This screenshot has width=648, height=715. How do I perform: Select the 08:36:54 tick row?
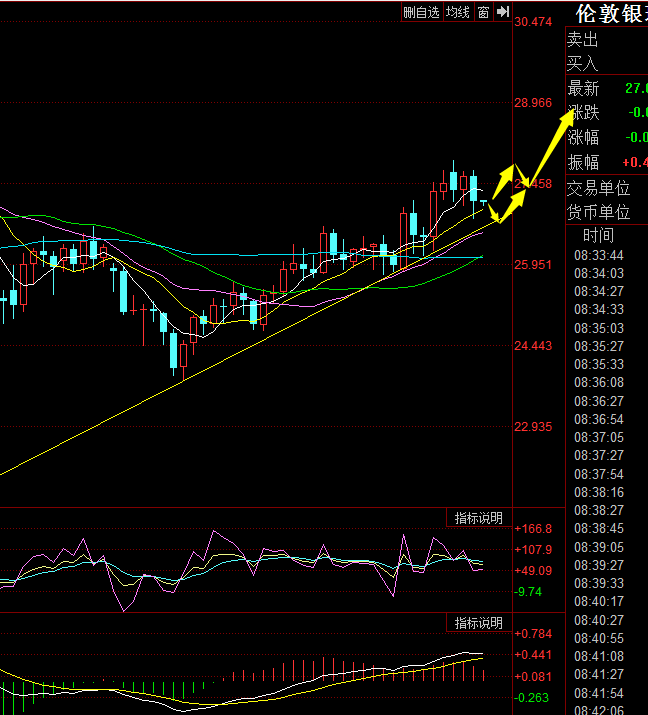[599, 420]
